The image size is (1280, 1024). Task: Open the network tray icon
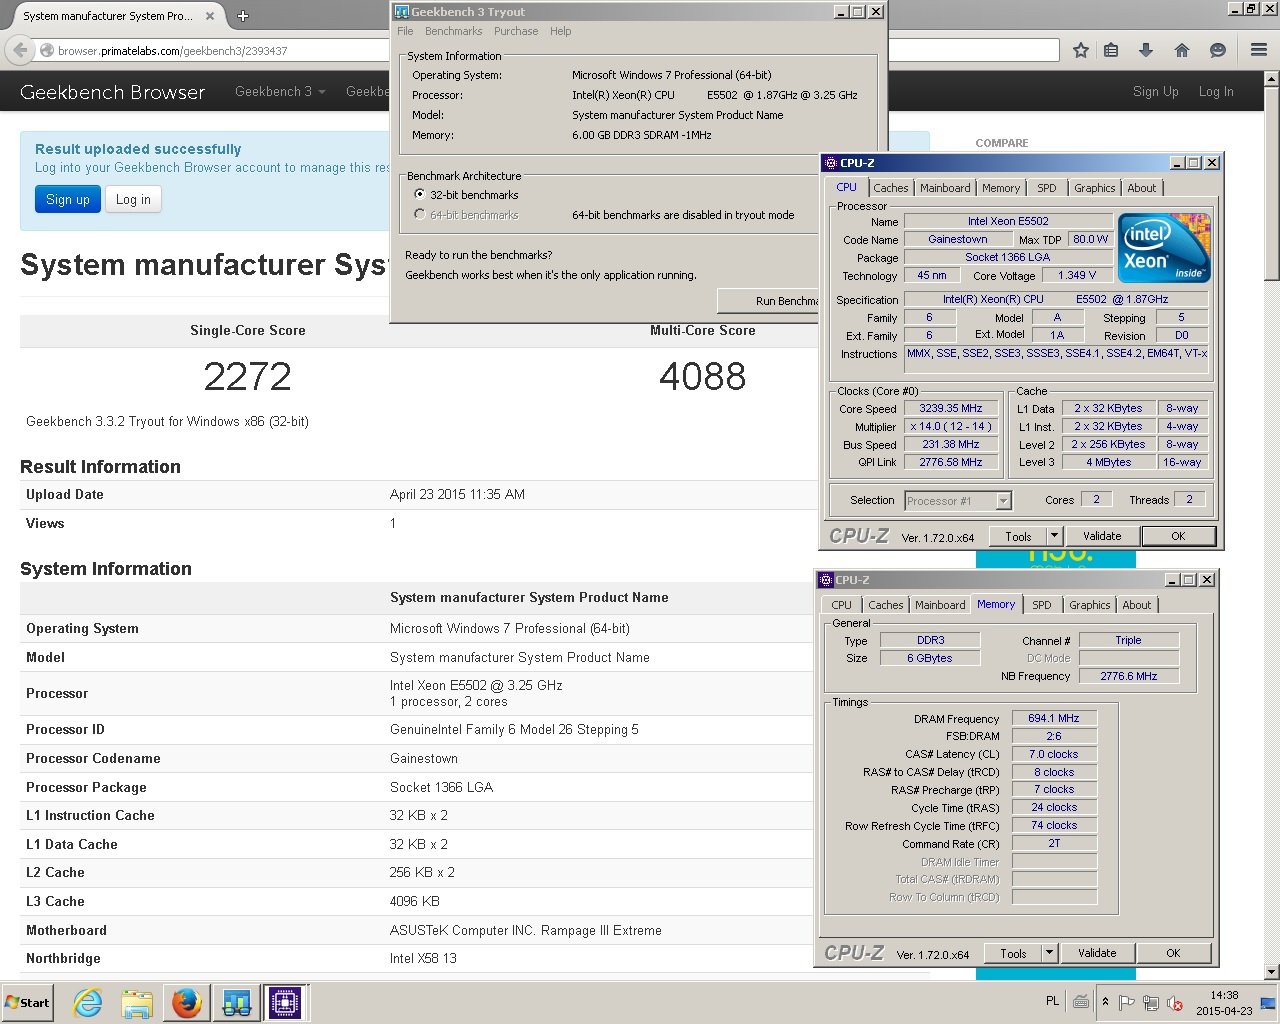click(1151, 1003)
